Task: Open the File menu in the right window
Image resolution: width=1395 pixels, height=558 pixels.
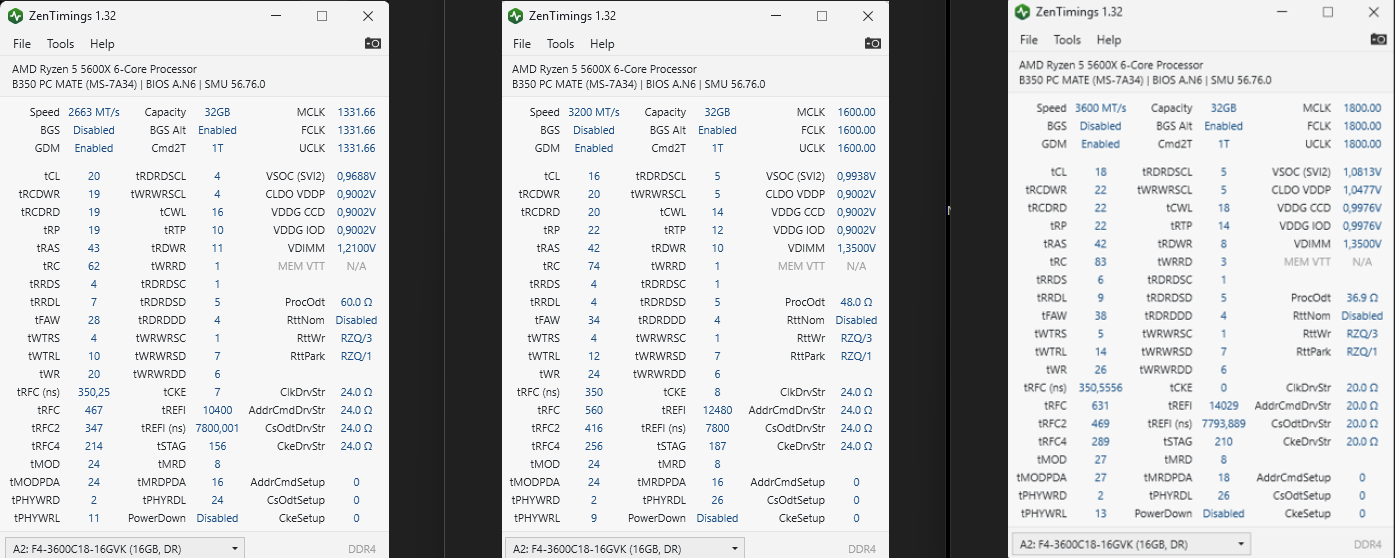Action: tap(1029, 40)
